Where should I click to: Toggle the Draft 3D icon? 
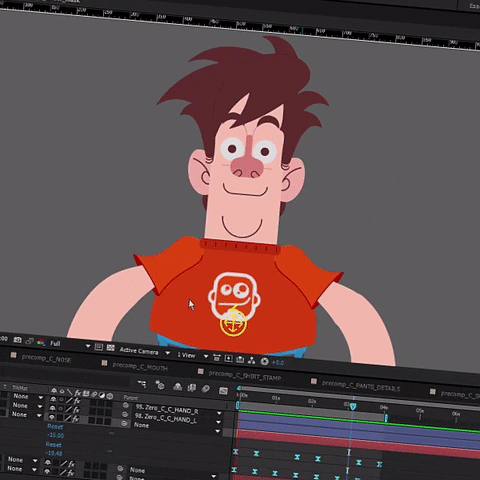tap(160, 385)
